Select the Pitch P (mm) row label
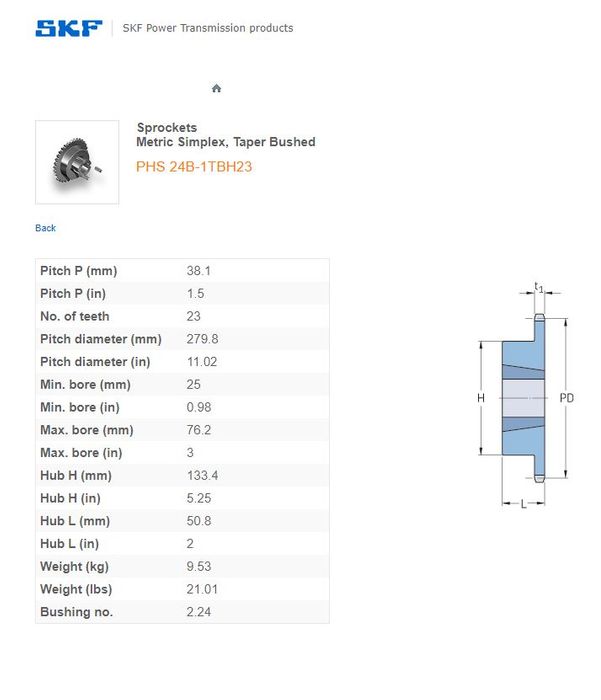This screenshot has width=601, height=700. coord(79,271)
